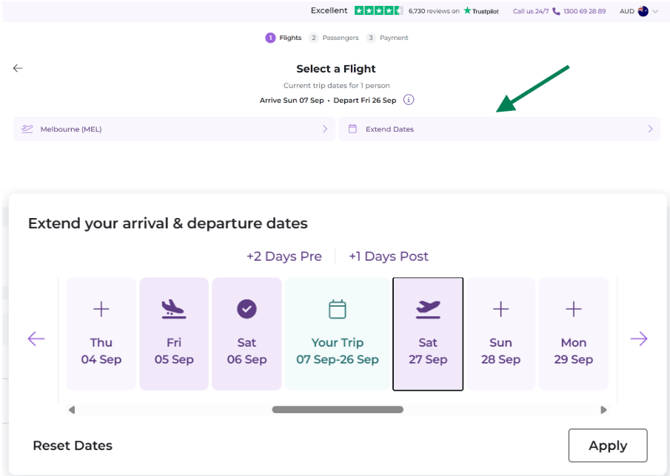Viewport: 670px width, 476px height.
Task: Expand the Melbourne (MEL) airport selector
Action: tap(174, 129)
